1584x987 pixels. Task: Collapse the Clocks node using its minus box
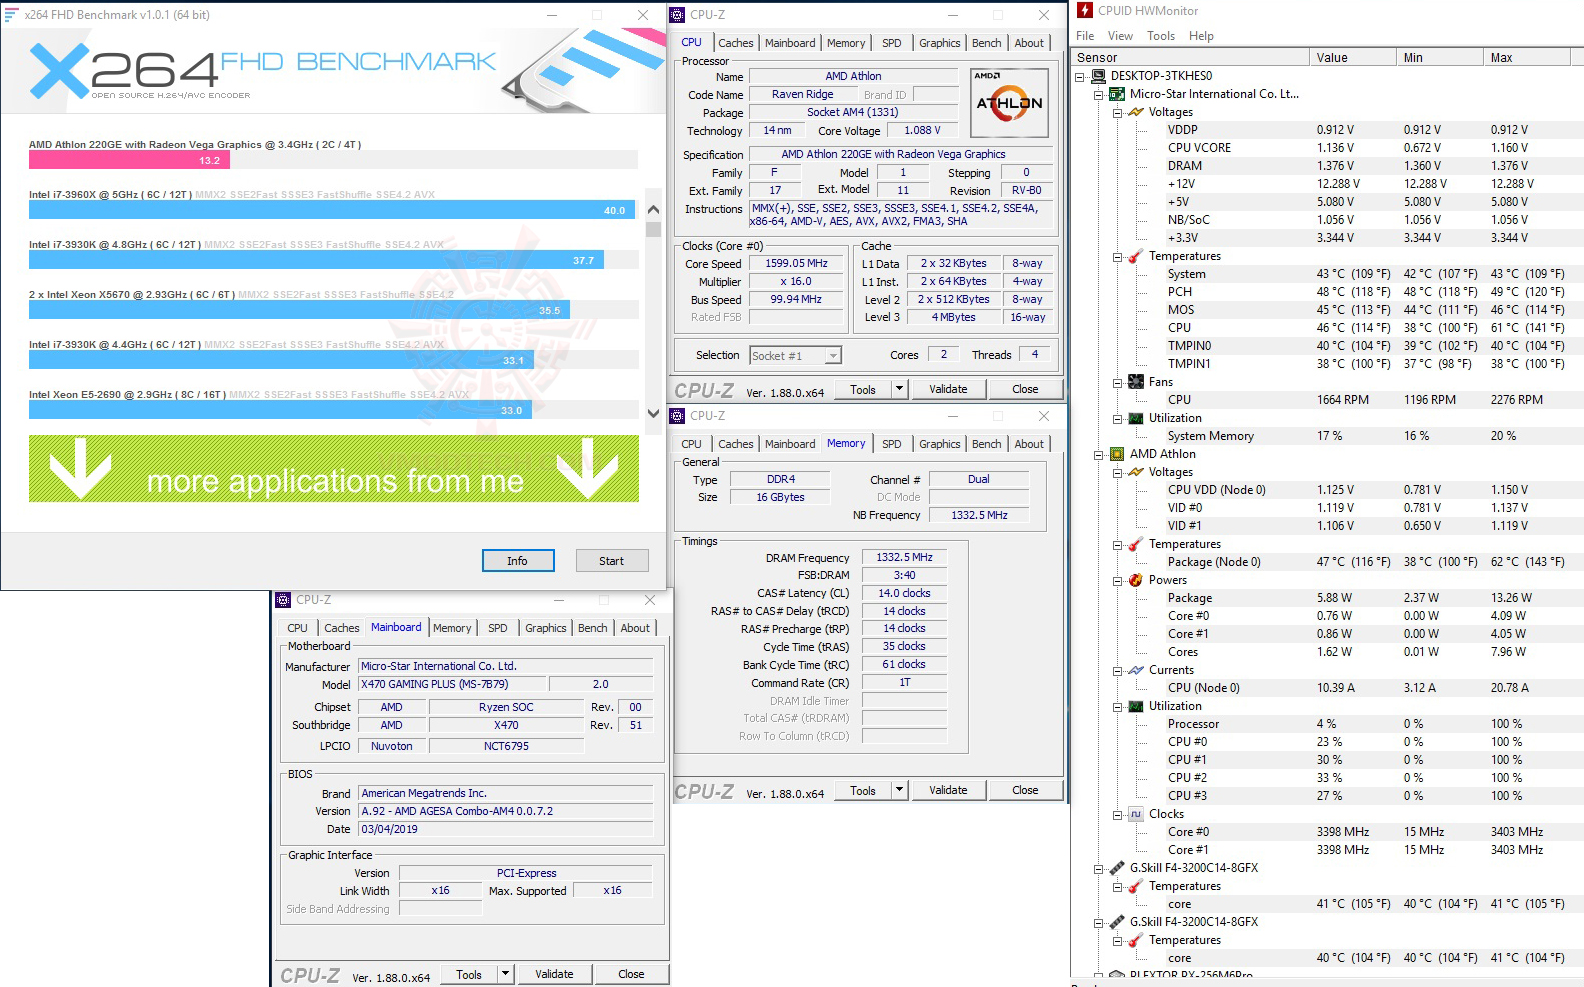click(1118, 815)
